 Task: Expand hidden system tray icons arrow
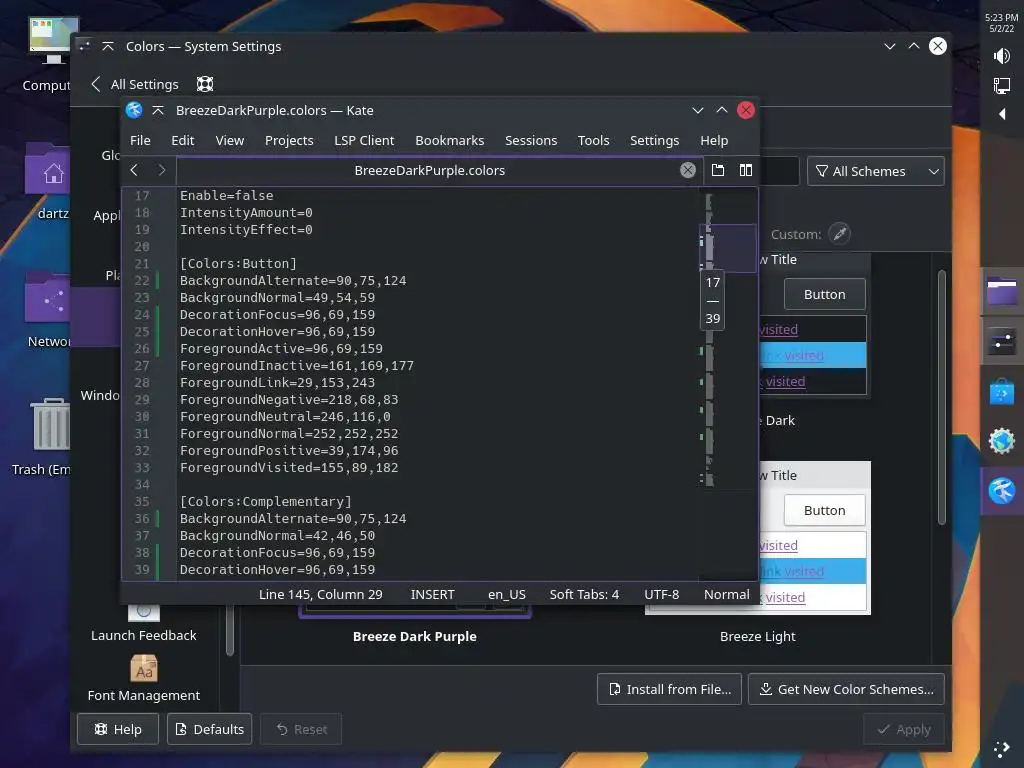click(1002, 114)
